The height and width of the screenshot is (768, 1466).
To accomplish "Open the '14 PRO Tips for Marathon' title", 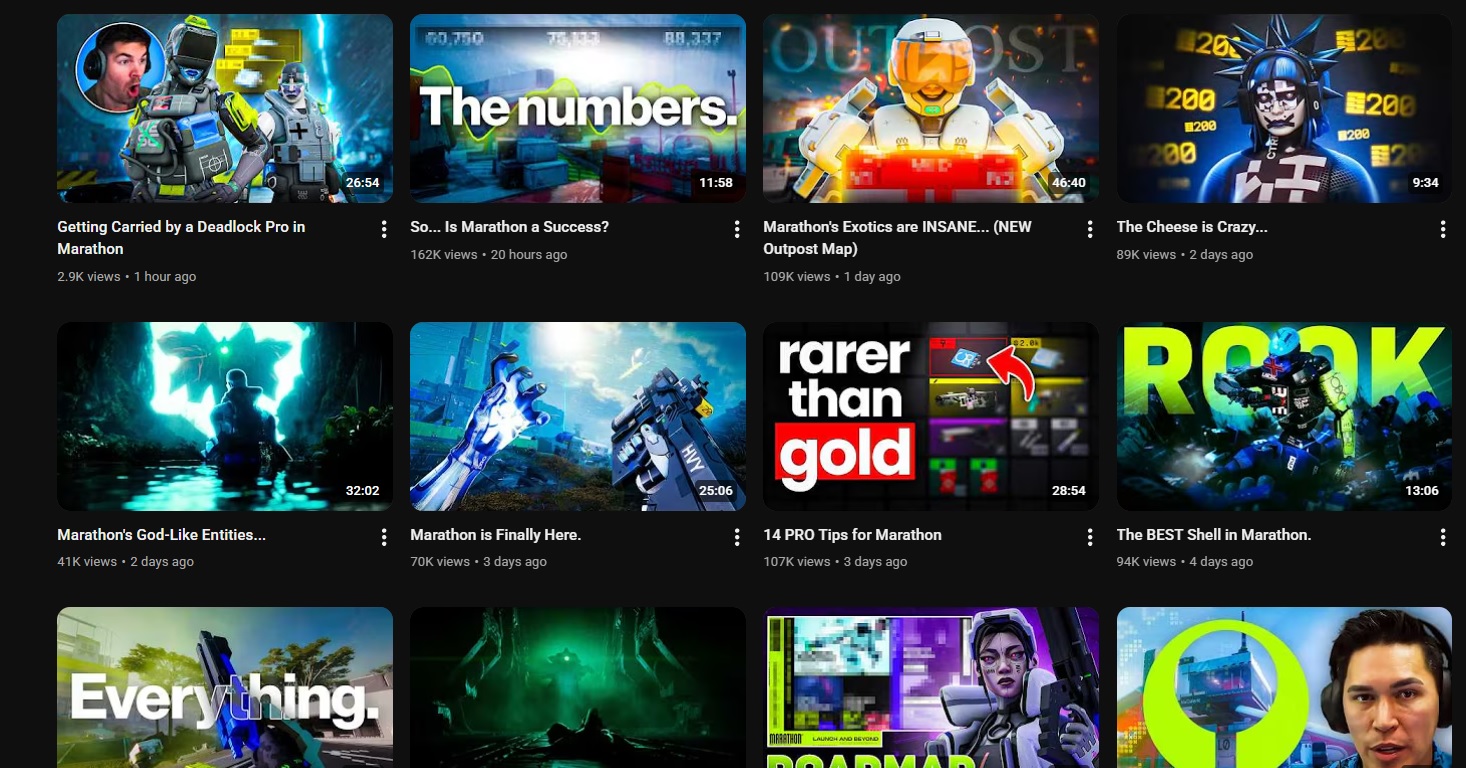I will (852, 535).
